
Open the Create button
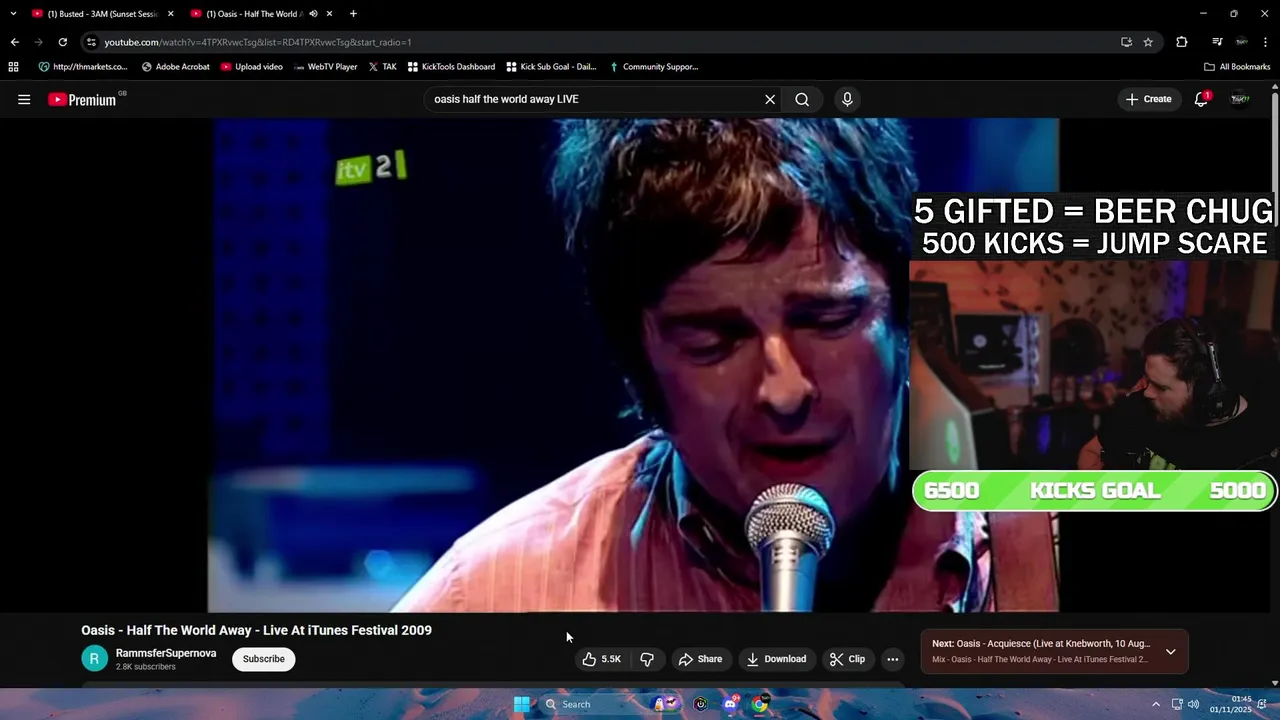pyautogui.click(x=1148, y=99)
